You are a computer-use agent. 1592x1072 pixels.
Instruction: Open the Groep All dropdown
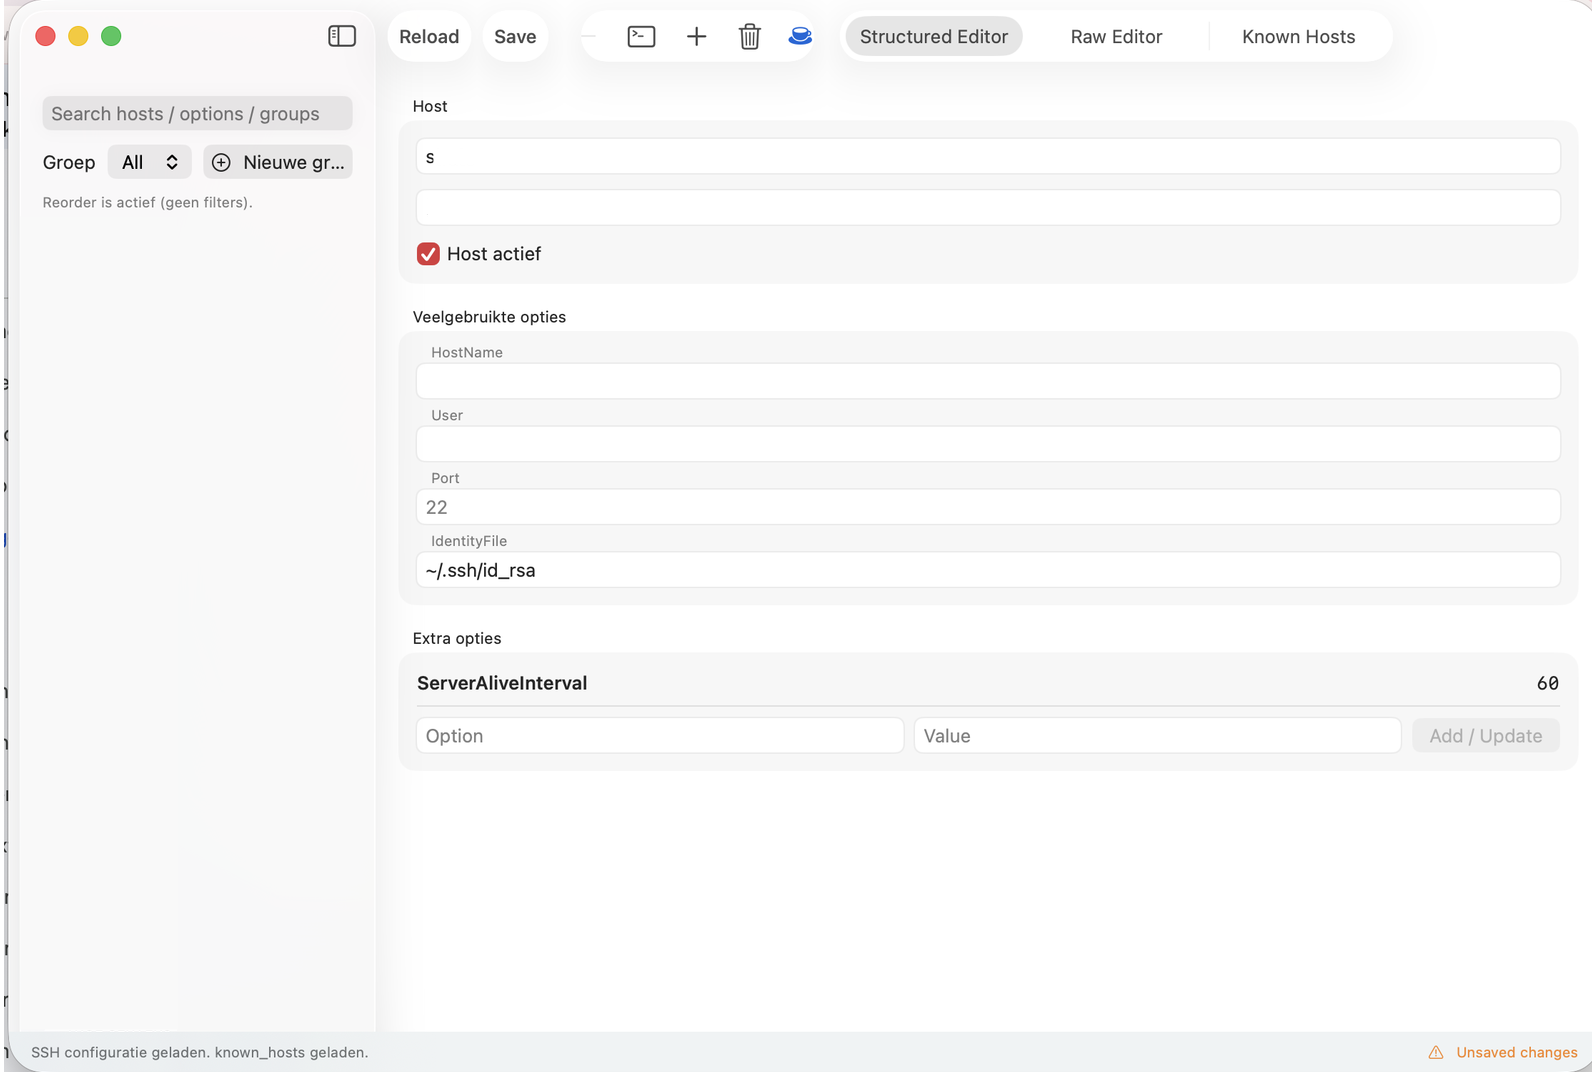(x=149, y=162)
